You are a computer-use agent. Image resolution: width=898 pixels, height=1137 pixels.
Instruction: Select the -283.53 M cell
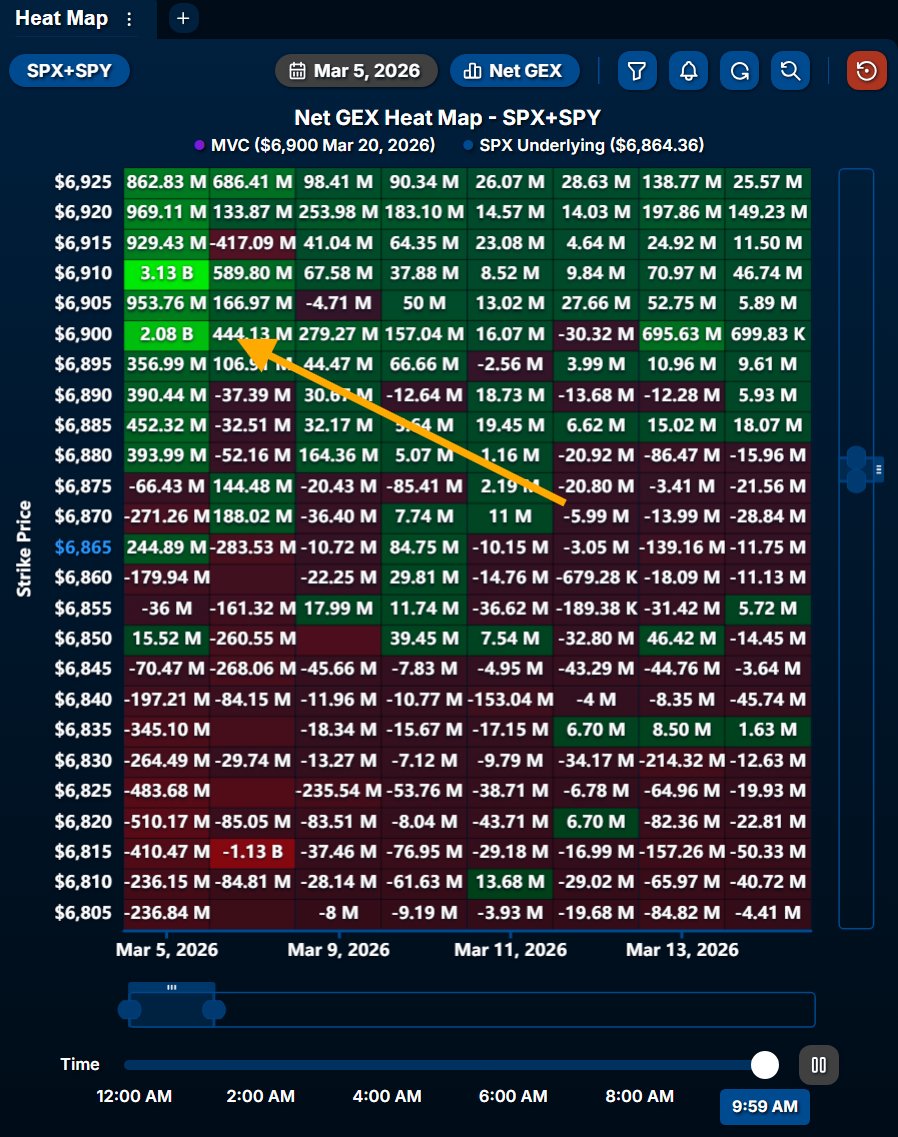click(252, 547)
